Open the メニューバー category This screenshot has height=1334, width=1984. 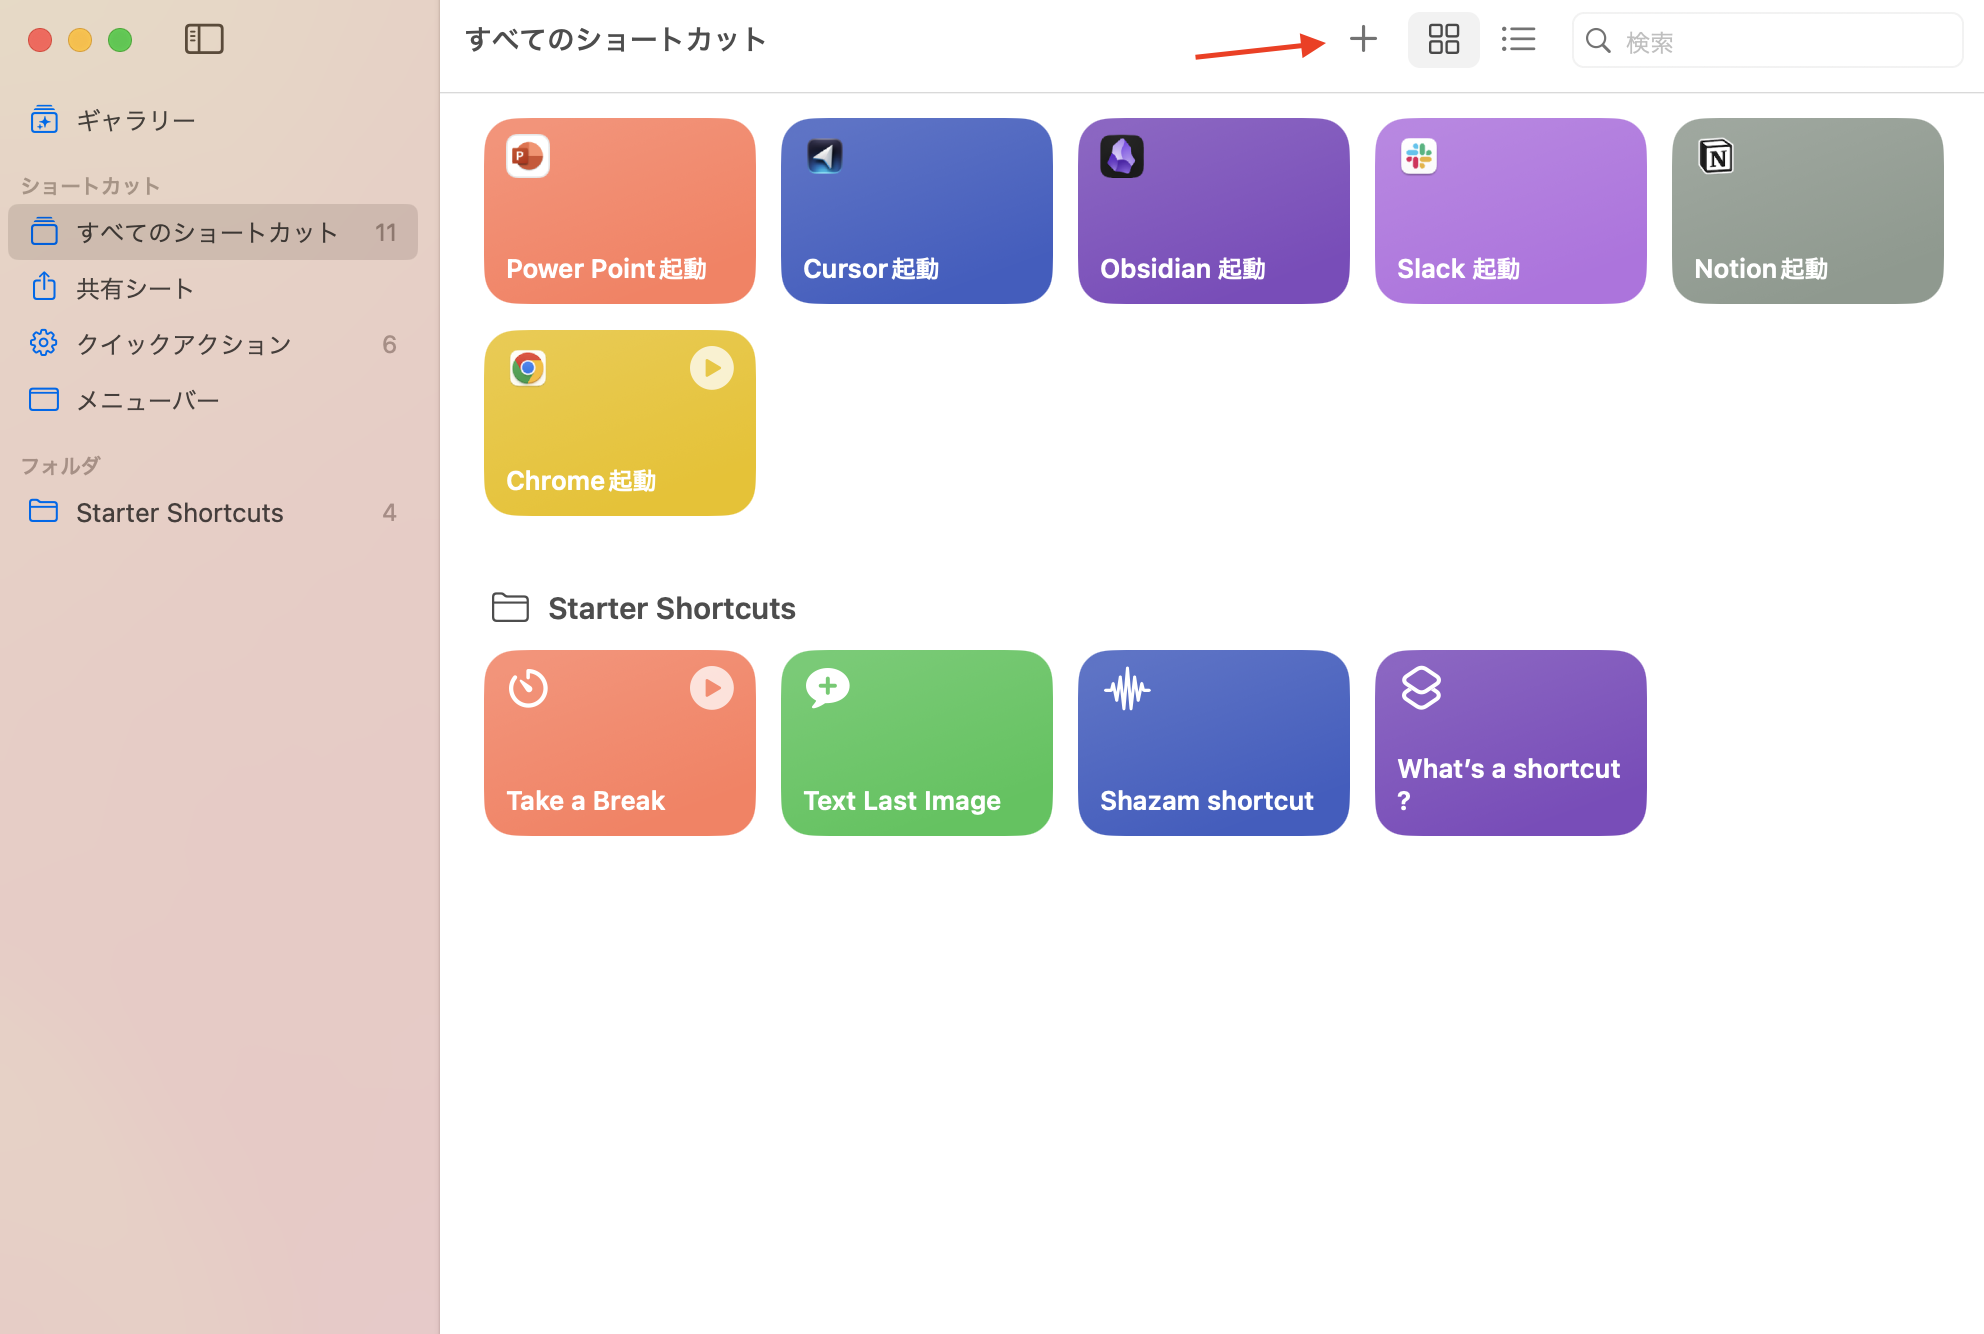[148, 400]
